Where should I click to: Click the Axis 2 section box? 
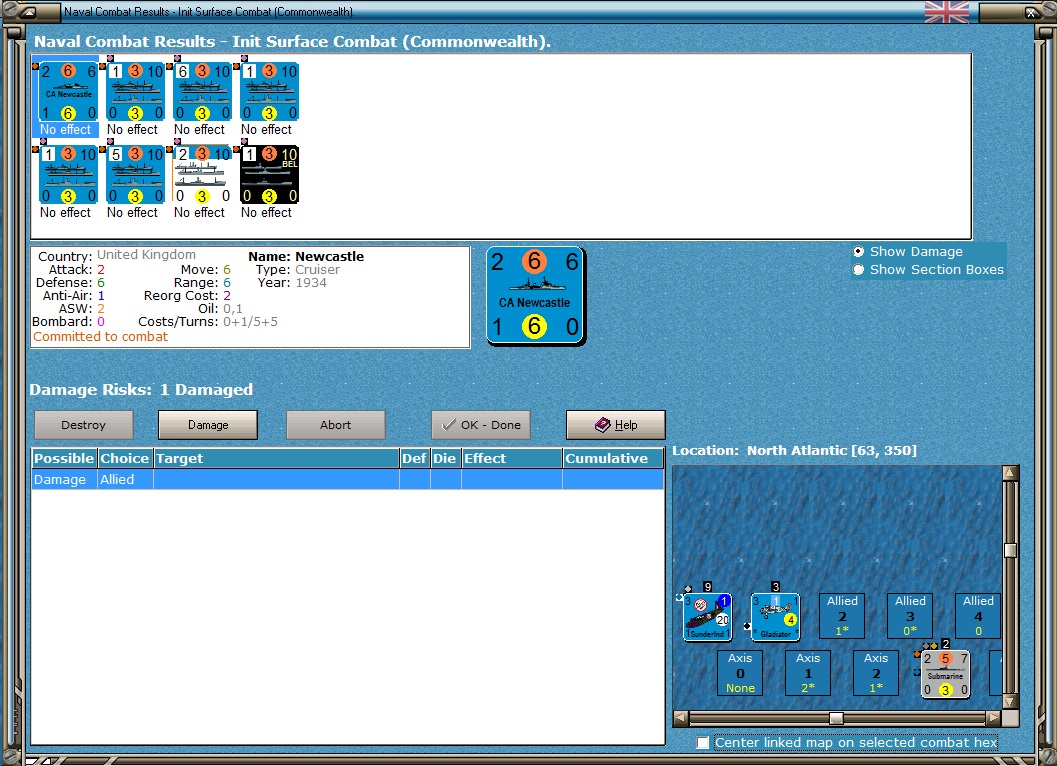[876, 672]
